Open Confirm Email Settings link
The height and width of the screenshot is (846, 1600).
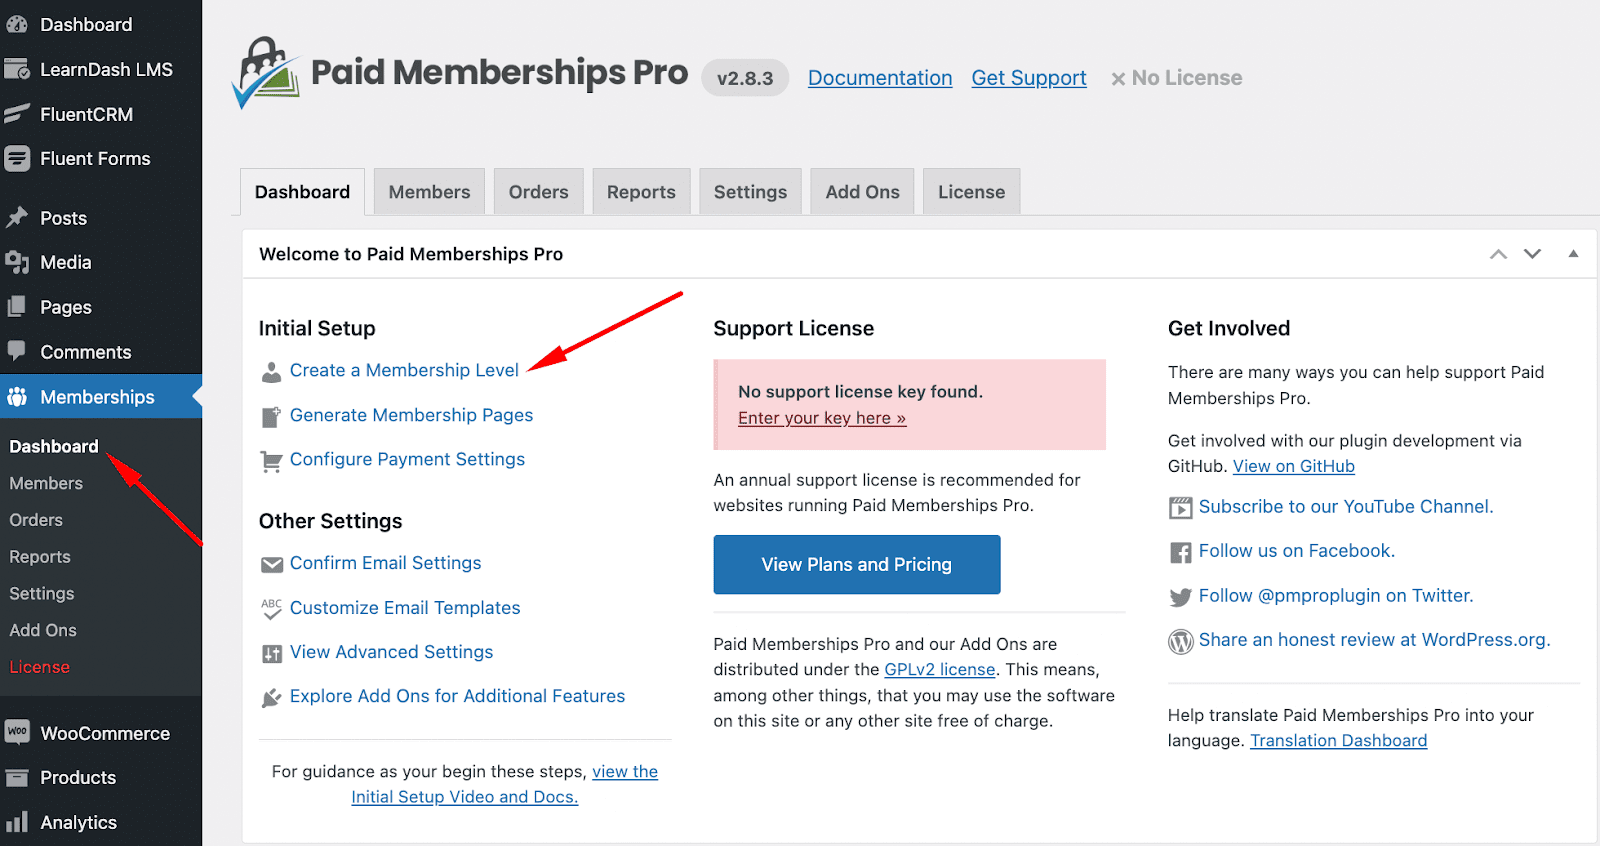click(x=385, y=563)
